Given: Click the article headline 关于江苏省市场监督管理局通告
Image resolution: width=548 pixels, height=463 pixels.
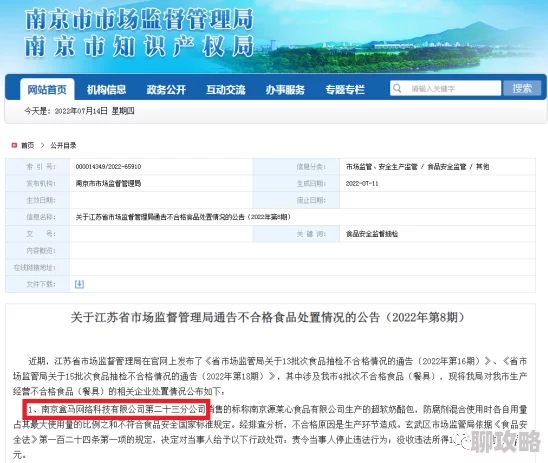Looking at the screenshot, I should (x=268, y=317).
